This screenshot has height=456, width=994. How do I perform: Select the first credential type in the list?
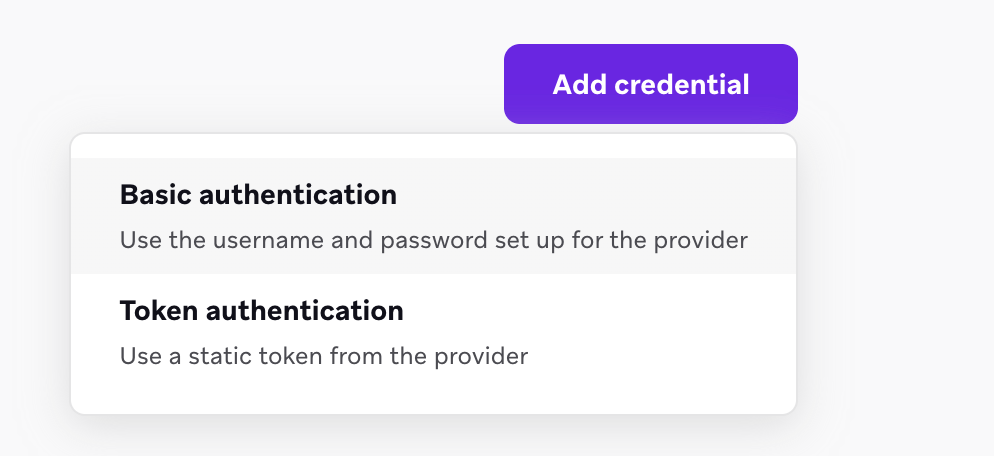click(x=433, y=216)
